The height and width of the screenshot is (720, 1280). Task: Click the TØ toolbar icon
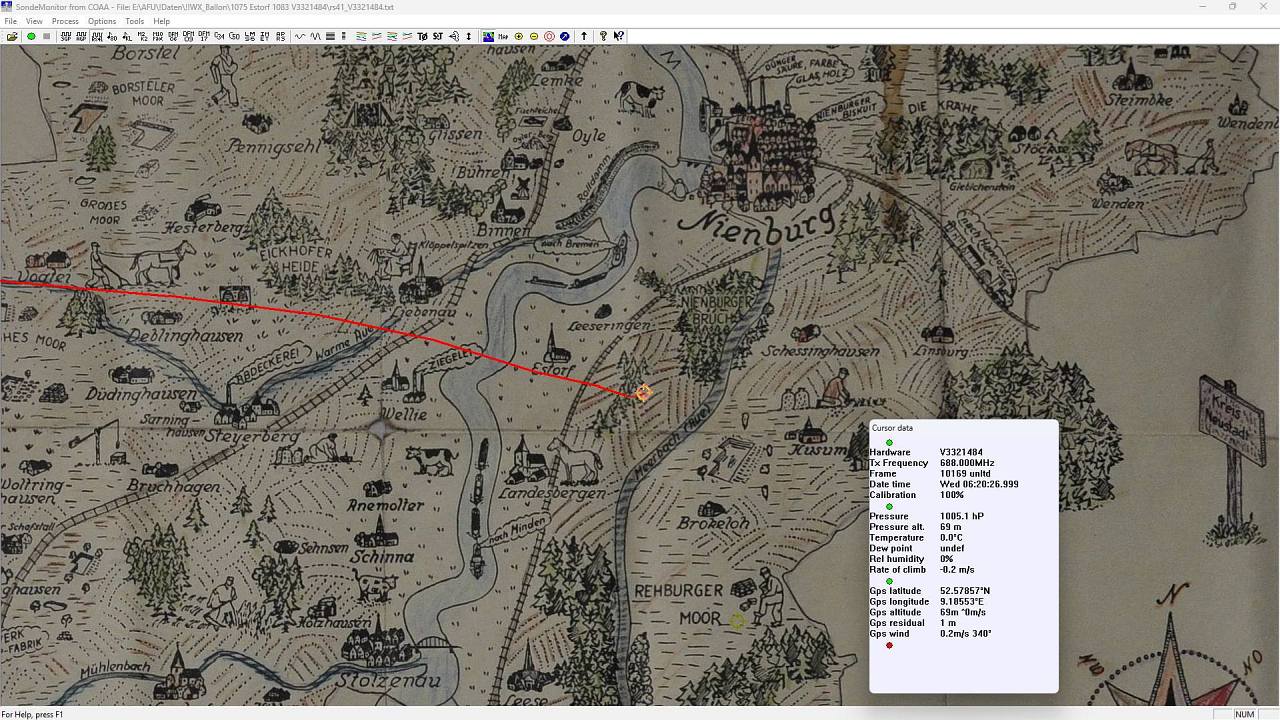[422, 36]
